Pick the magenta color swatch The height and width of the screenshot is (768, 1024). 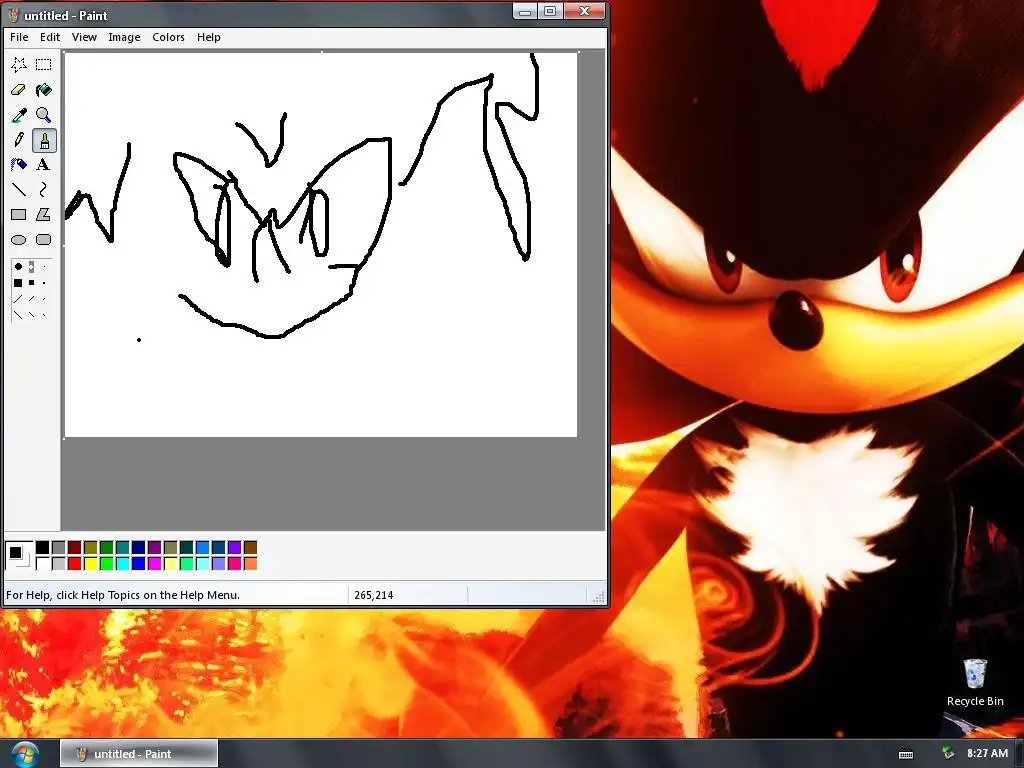click(x=155, y=563)
